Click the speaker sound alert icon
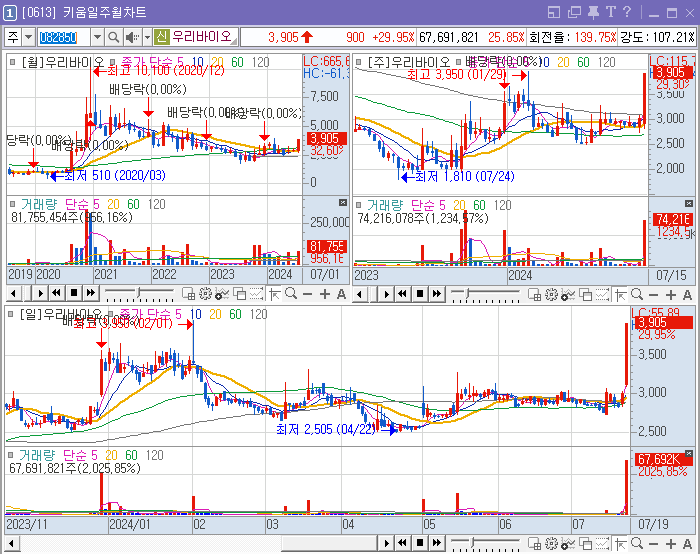This screenshot has width=700, height=554. tap(131, 37)
